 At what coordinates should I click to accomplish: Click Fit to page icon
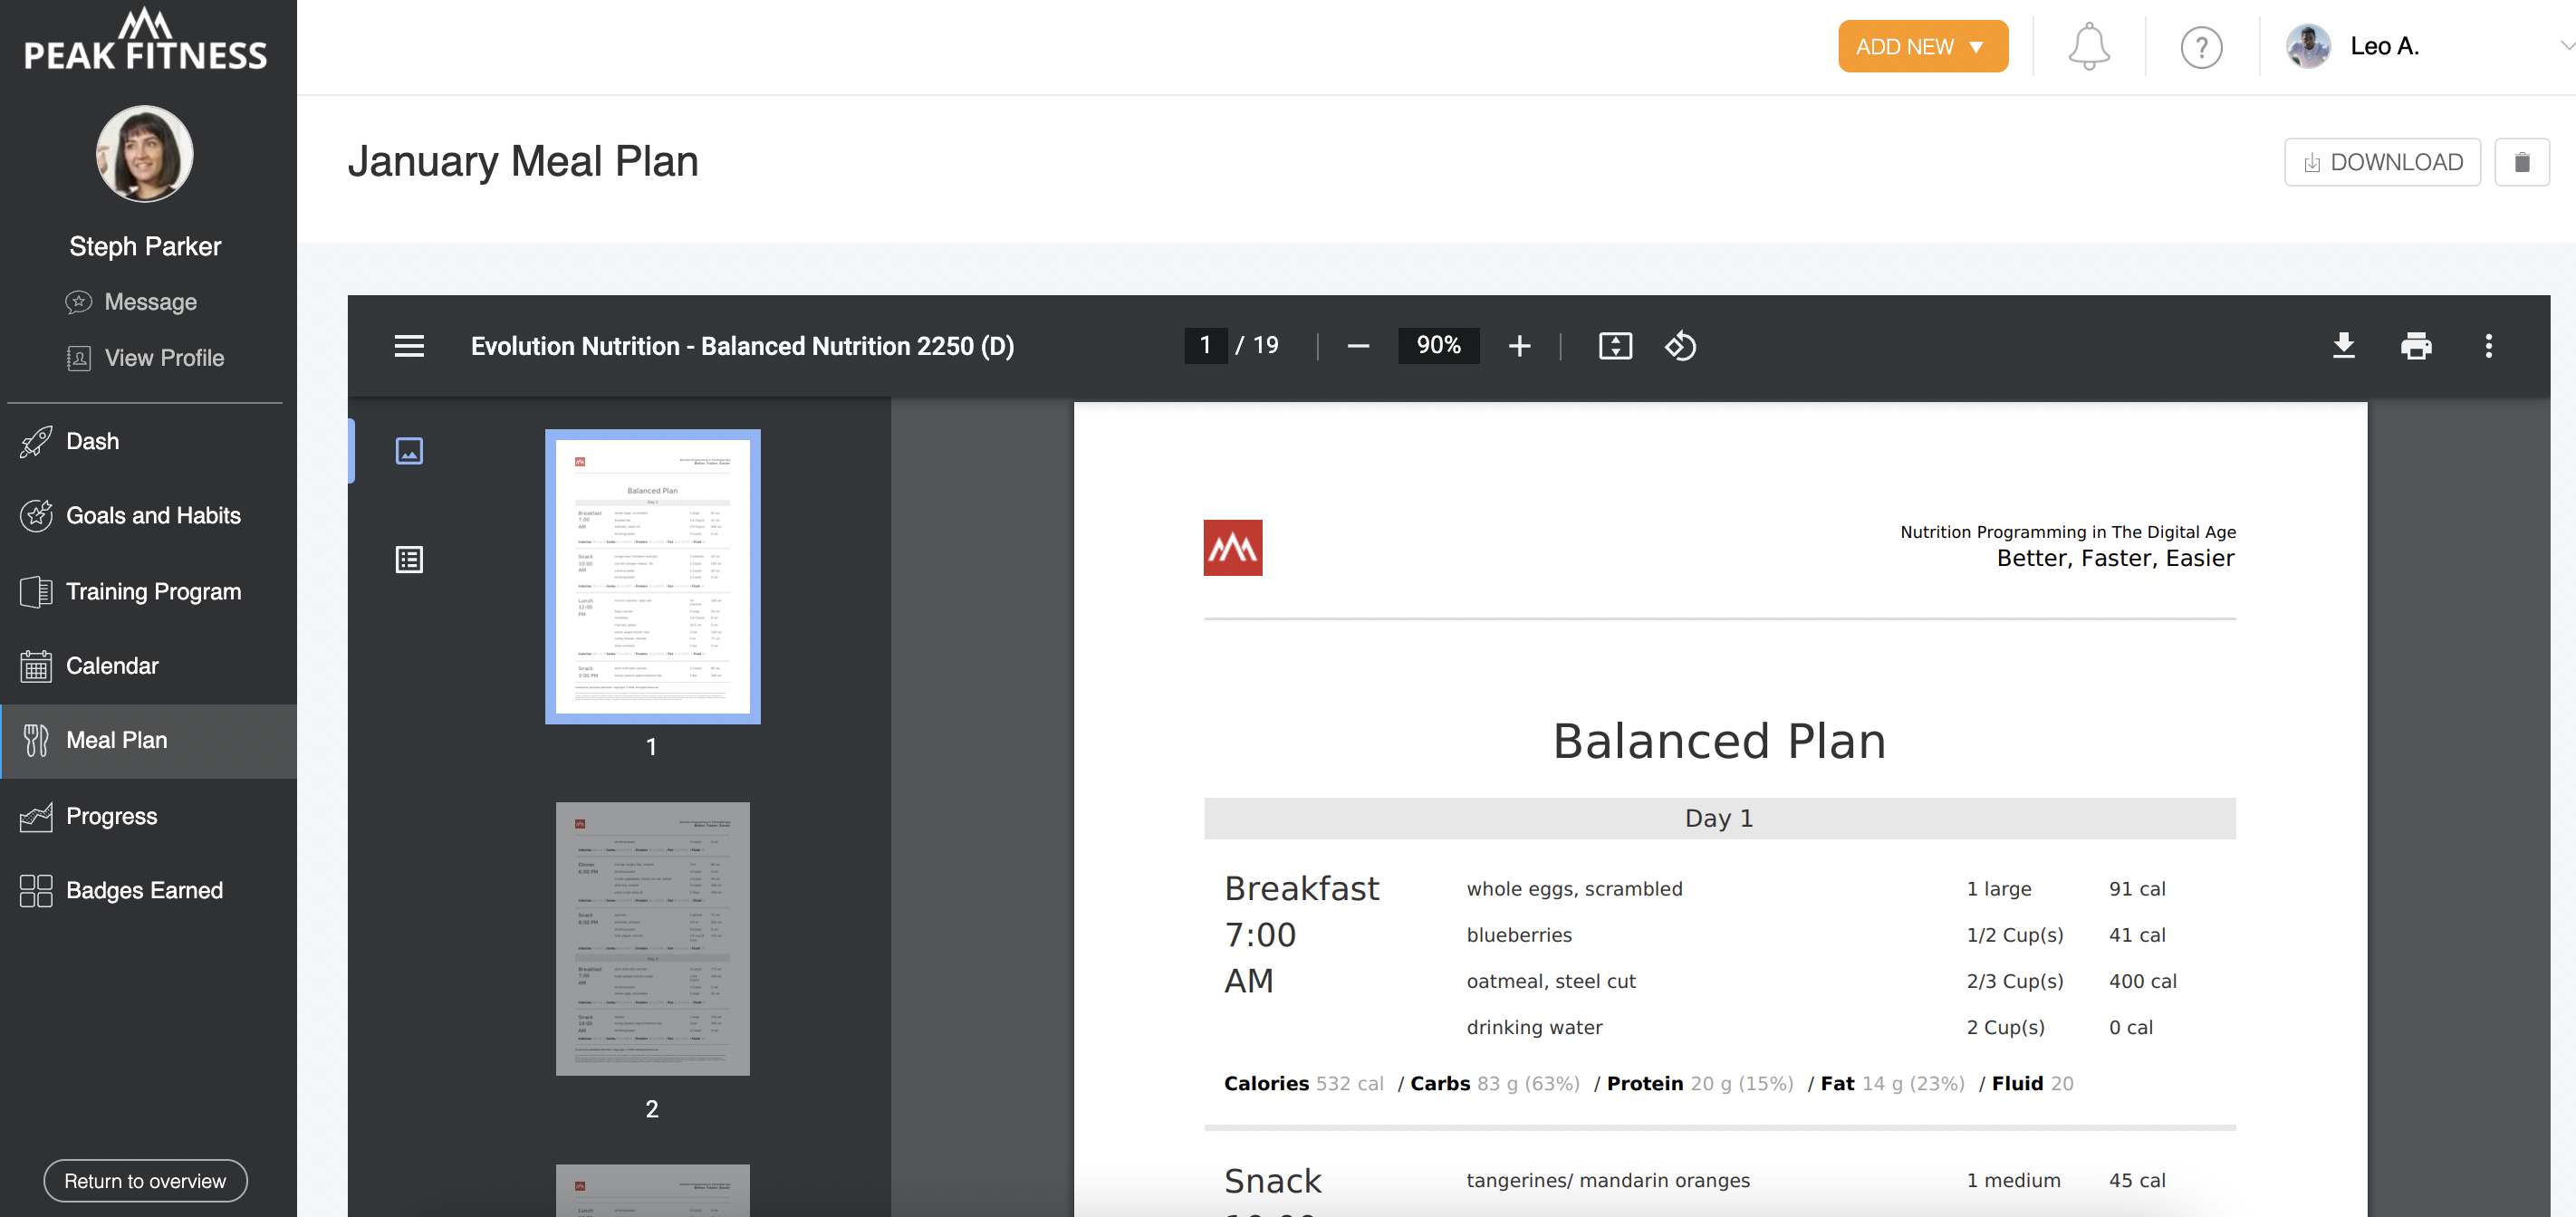tap(1615, 346)
